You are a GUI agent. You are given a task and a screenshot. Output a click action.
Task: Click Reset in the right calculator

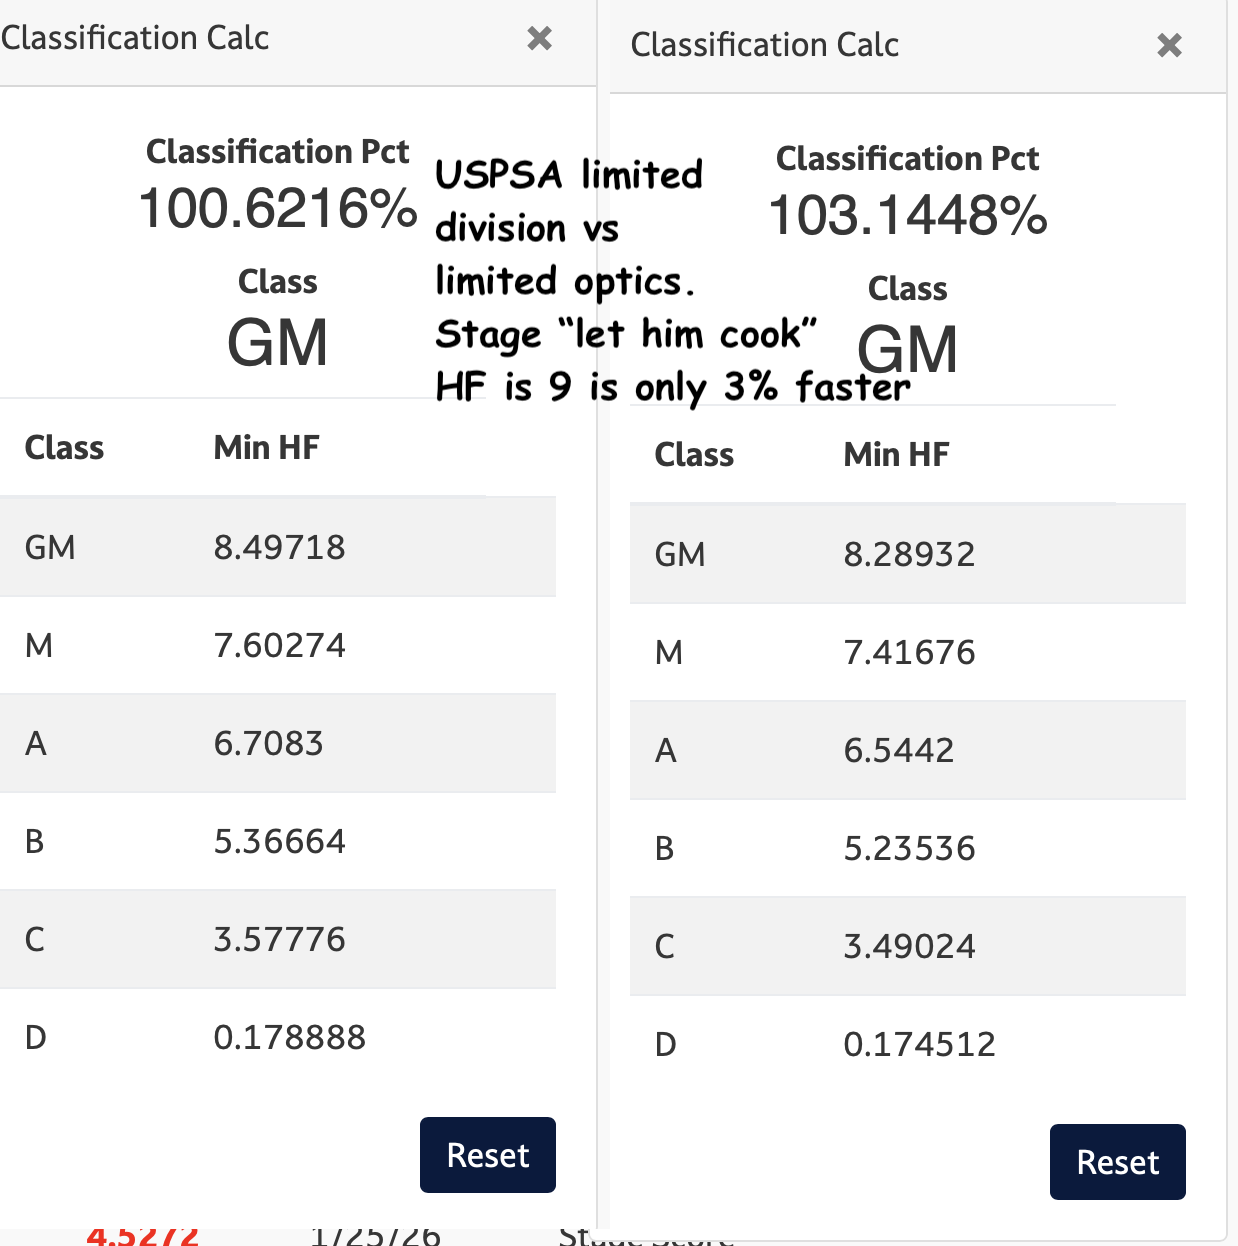point(1118,1162)
